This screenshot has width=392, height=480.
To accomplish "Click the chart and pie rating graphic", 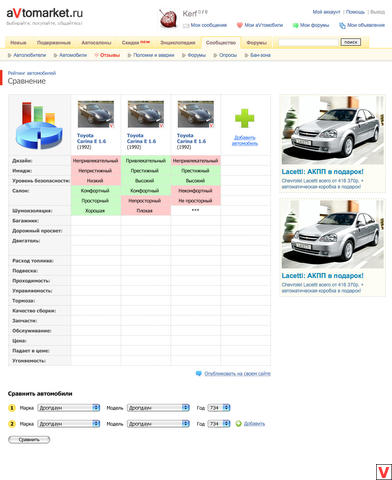I will click(39, 126).
